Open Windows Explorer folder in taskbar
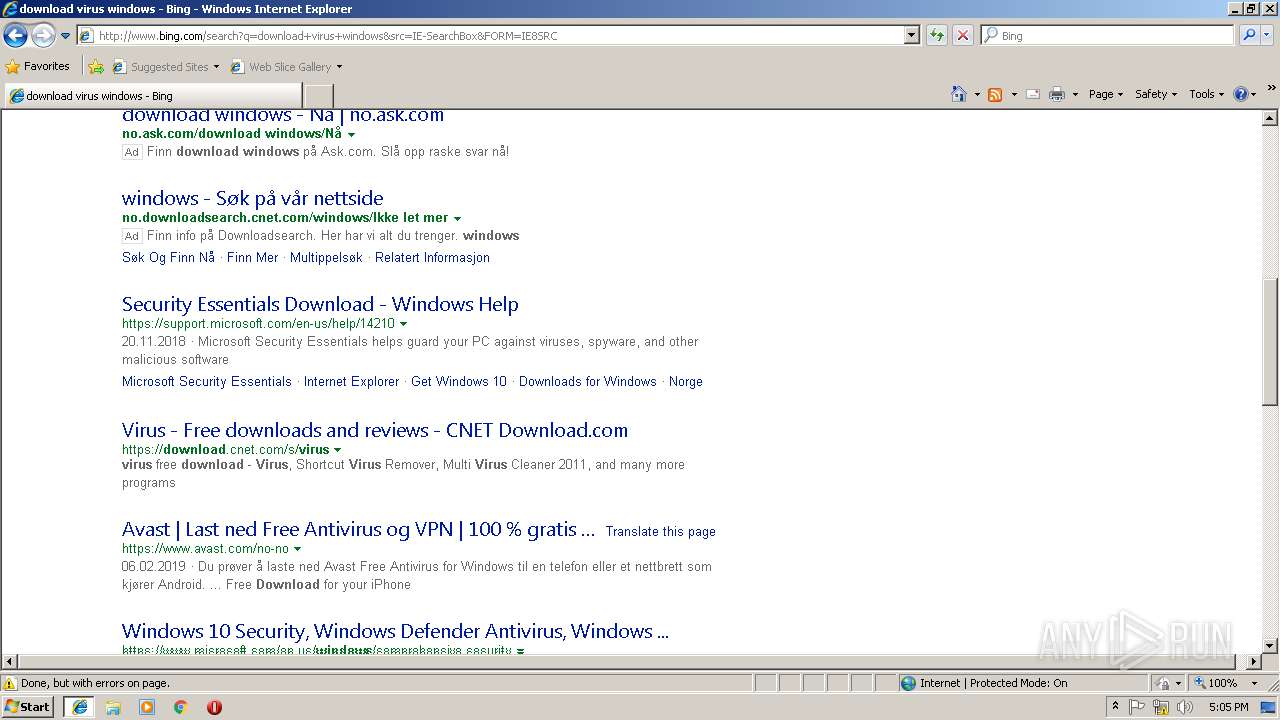1280x720 pixels. coord(113,707)
